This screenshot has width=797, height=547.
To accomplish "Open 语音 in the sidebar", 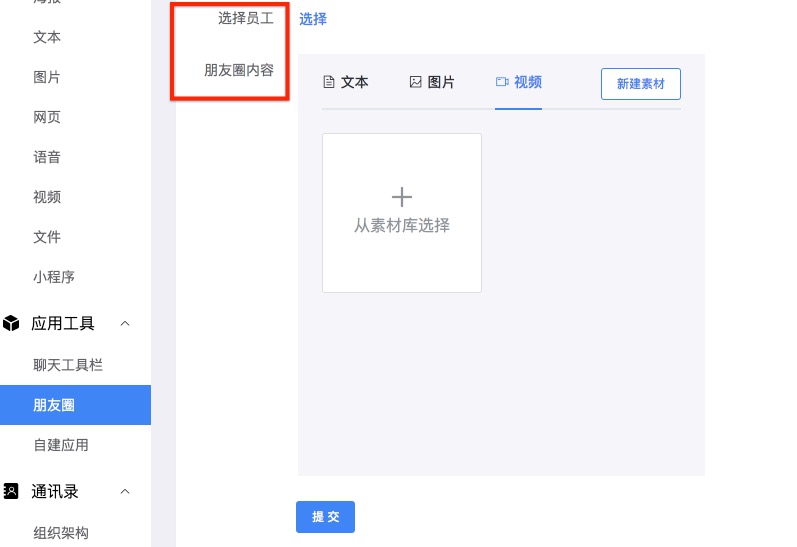I will 47,157.
